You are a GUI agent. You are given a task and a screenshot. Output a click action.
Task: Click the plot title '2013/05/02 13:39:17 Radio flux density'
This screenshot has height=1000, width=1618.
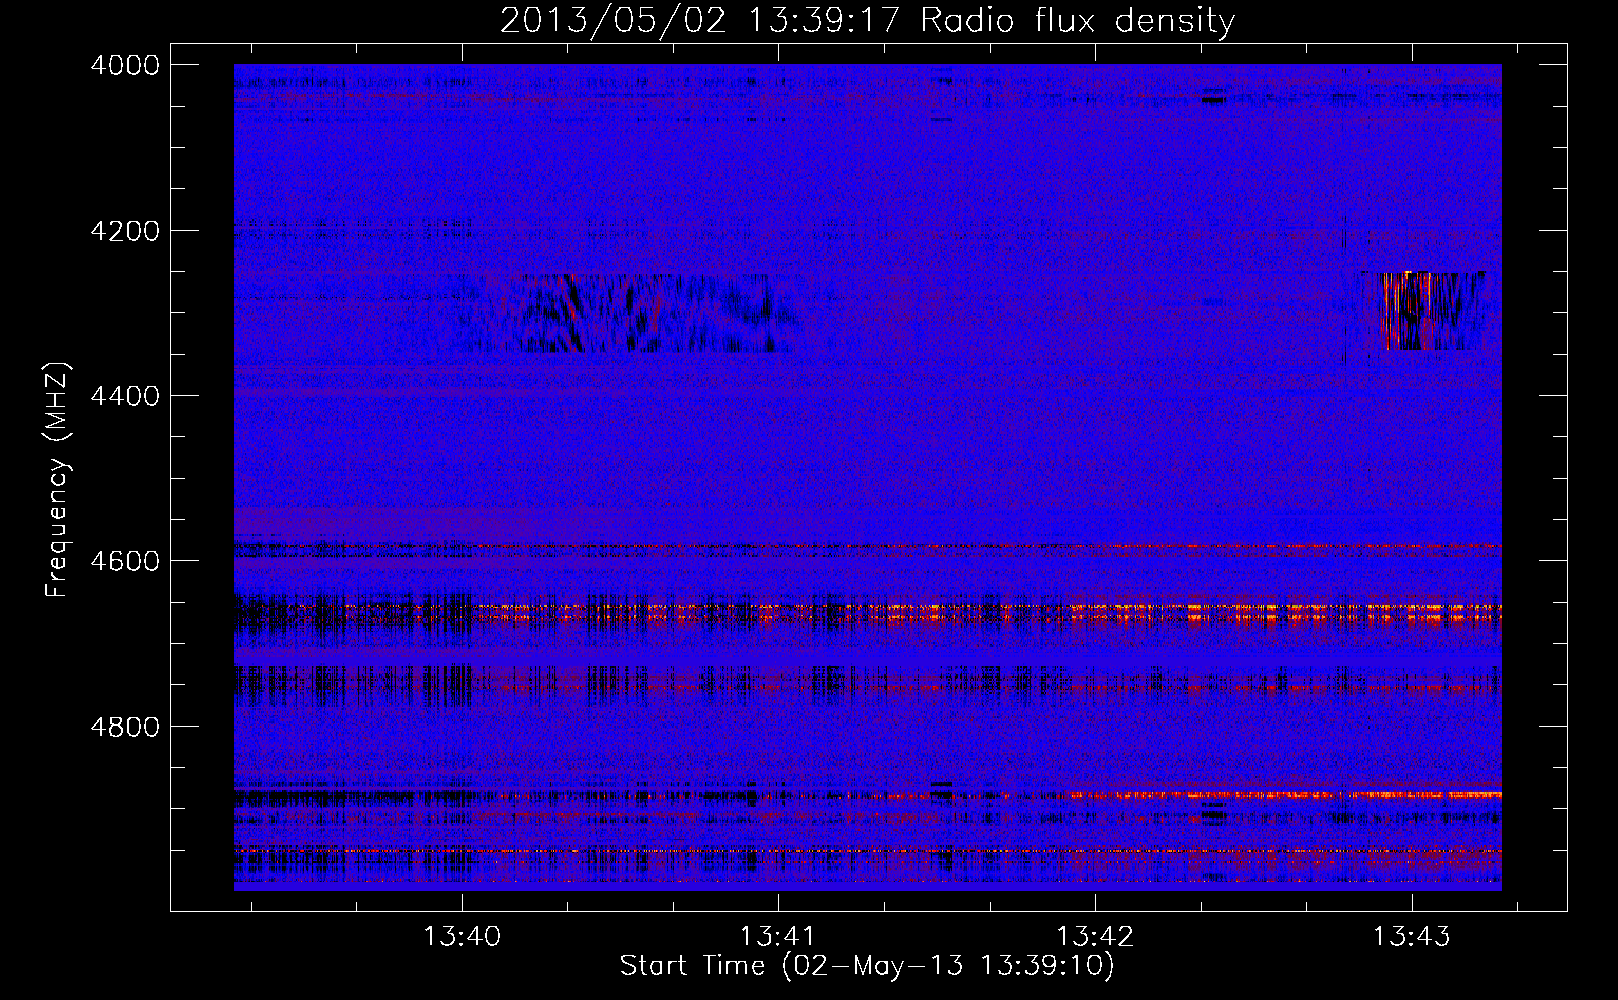[x=867, y=20]
